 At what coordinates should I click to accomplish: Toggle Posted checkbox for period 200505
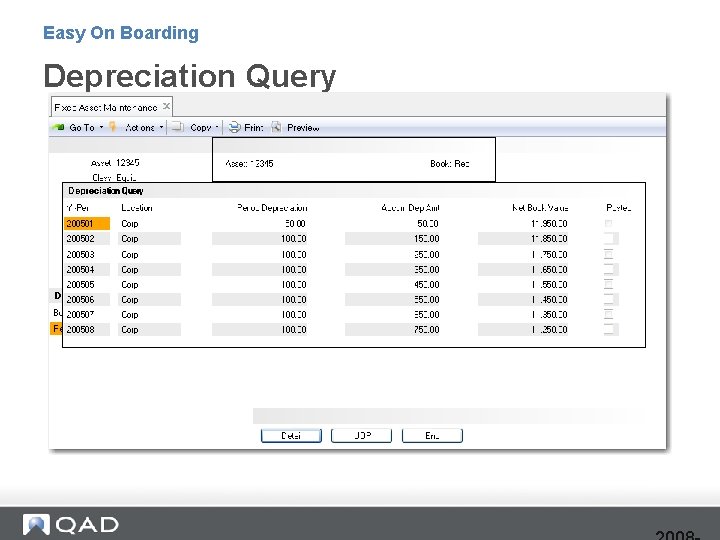(x=608, y=284)
